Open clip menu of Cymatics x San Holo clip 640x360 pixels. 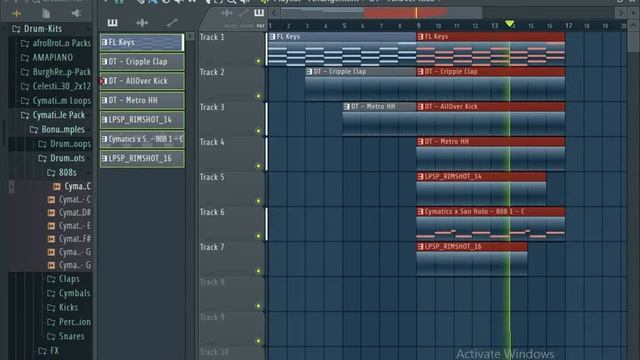pos(420,212)
